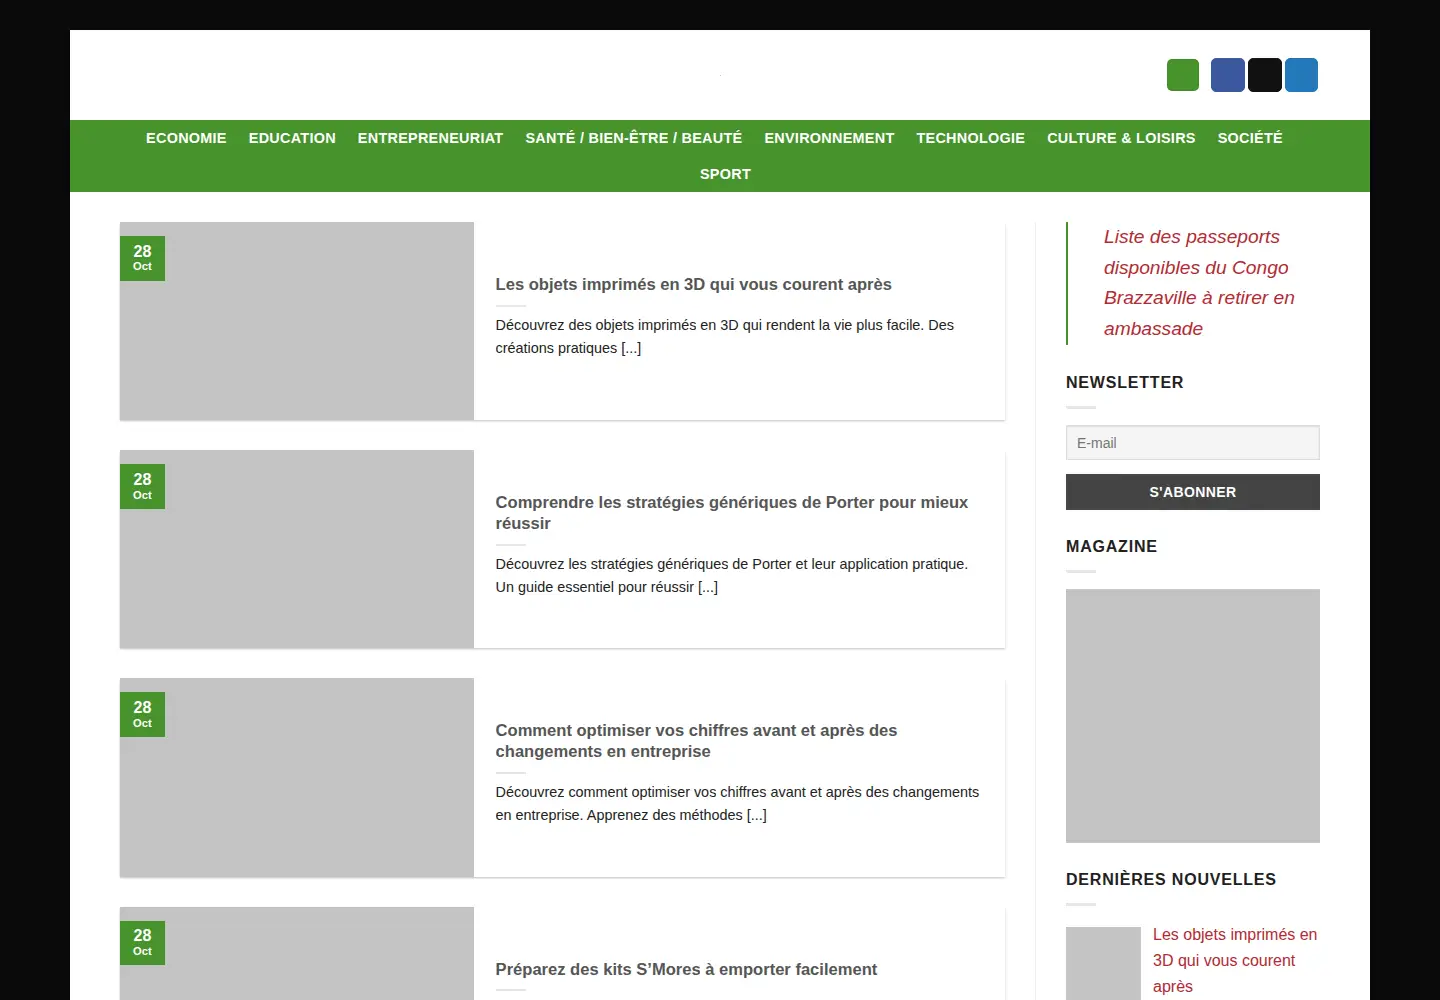Click excerpt 'Découvrez comment optimiser vos chiffres'
Screen dimensions: 1440x1000
(x=737, y=804)
